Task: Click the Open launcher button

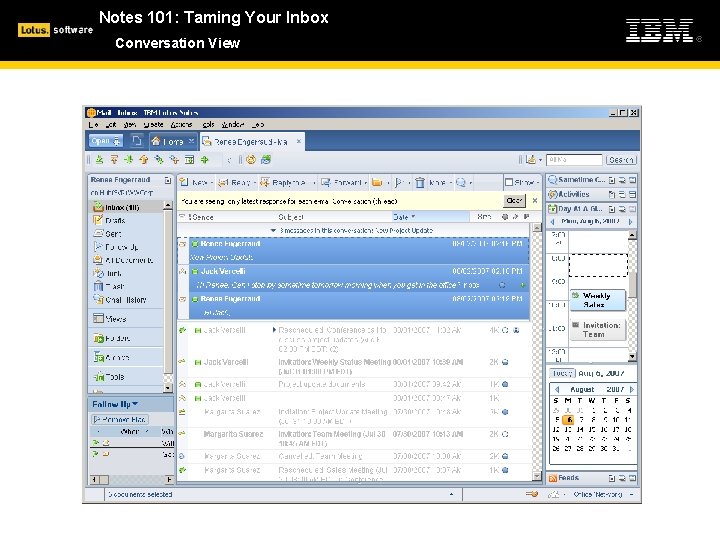Action: [105, 141]
